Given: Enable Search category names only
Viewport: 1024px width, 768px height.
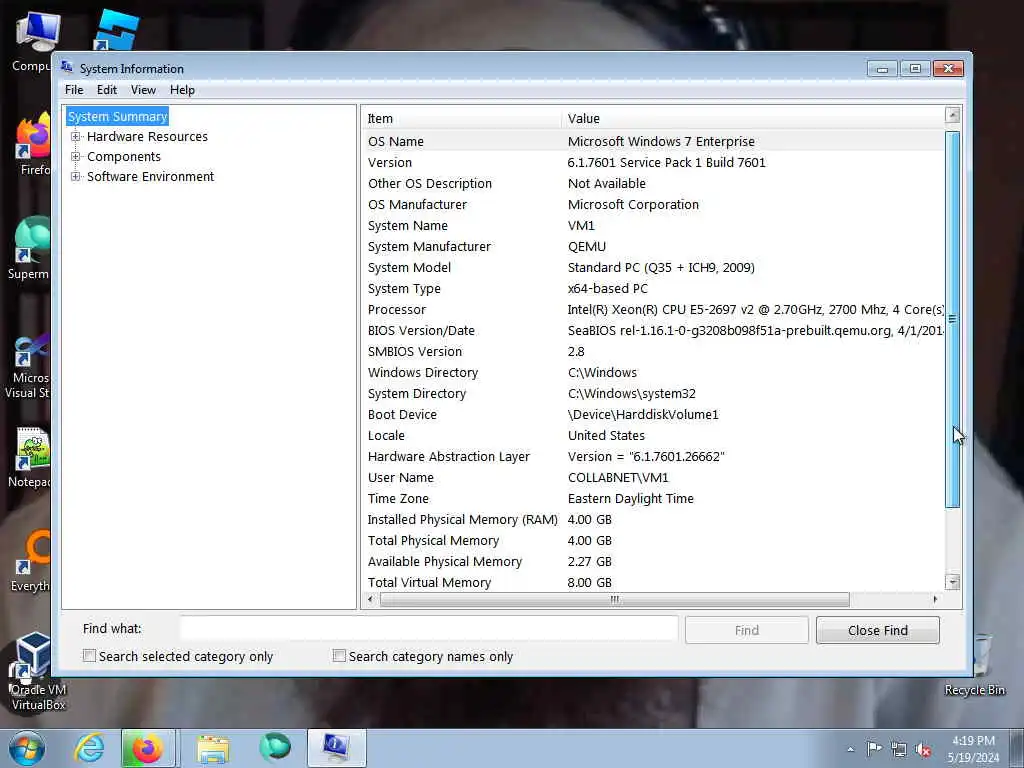Looking at the screenshot, I should (339, 656).
